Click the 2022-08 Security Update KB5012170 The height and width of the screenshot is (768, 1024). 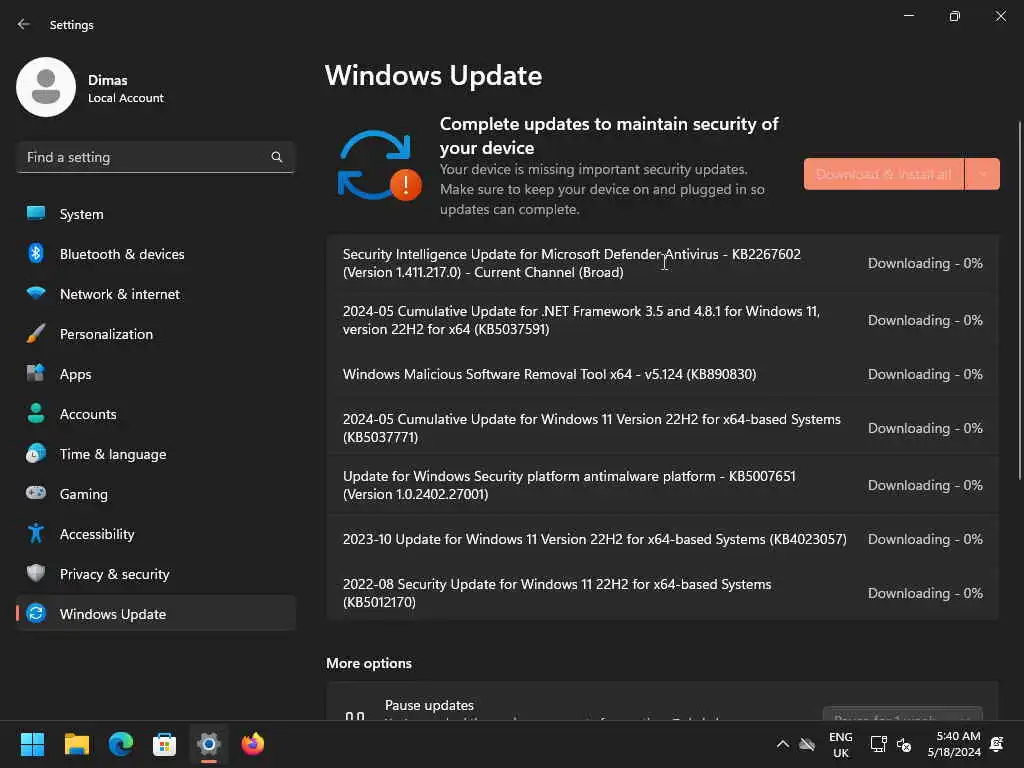click(x=662, y=593)
